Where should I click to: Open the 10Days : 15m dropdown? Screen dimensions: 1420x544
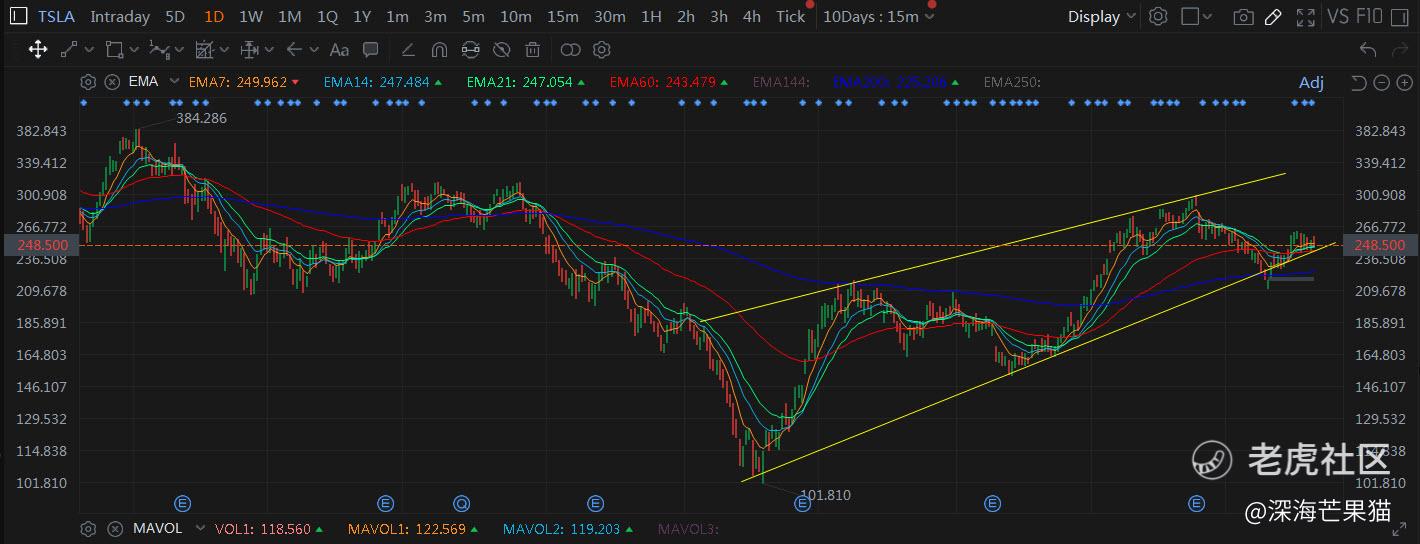pyautogui.click(x=879, y=16)
